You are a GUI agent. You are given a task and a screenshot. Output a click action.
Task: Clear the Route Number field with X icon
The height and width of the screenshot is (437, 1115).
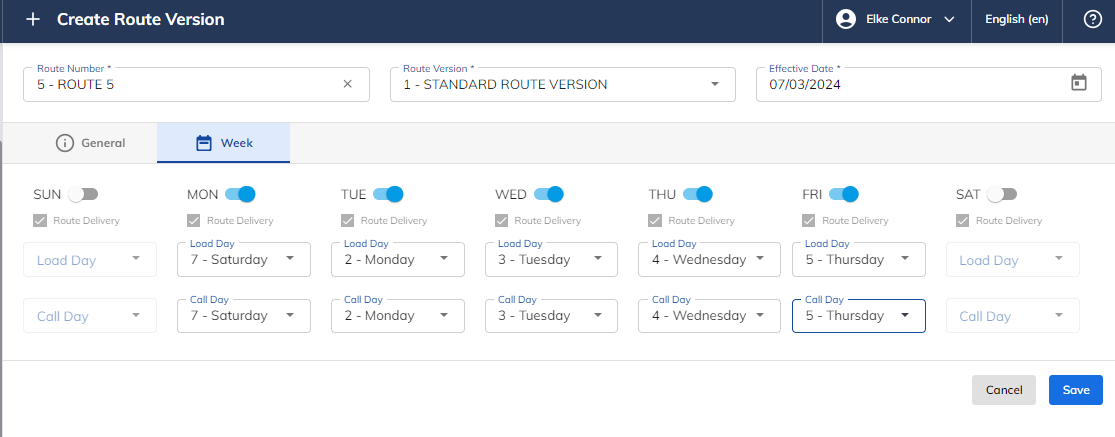click(x=348, y=84)
